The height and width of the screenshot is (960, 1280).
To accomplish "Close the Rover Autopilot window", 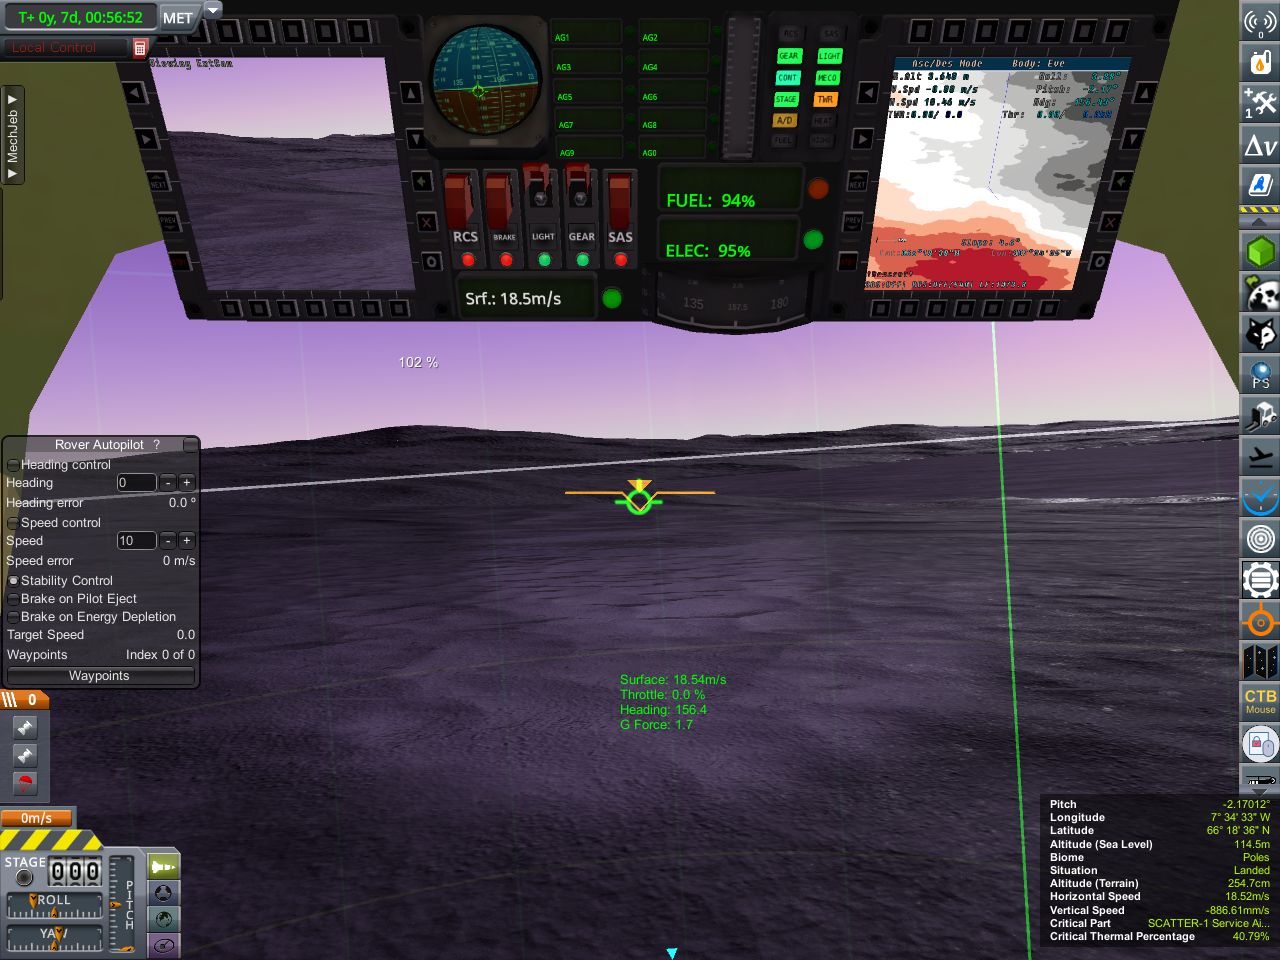I will [190, 445].
